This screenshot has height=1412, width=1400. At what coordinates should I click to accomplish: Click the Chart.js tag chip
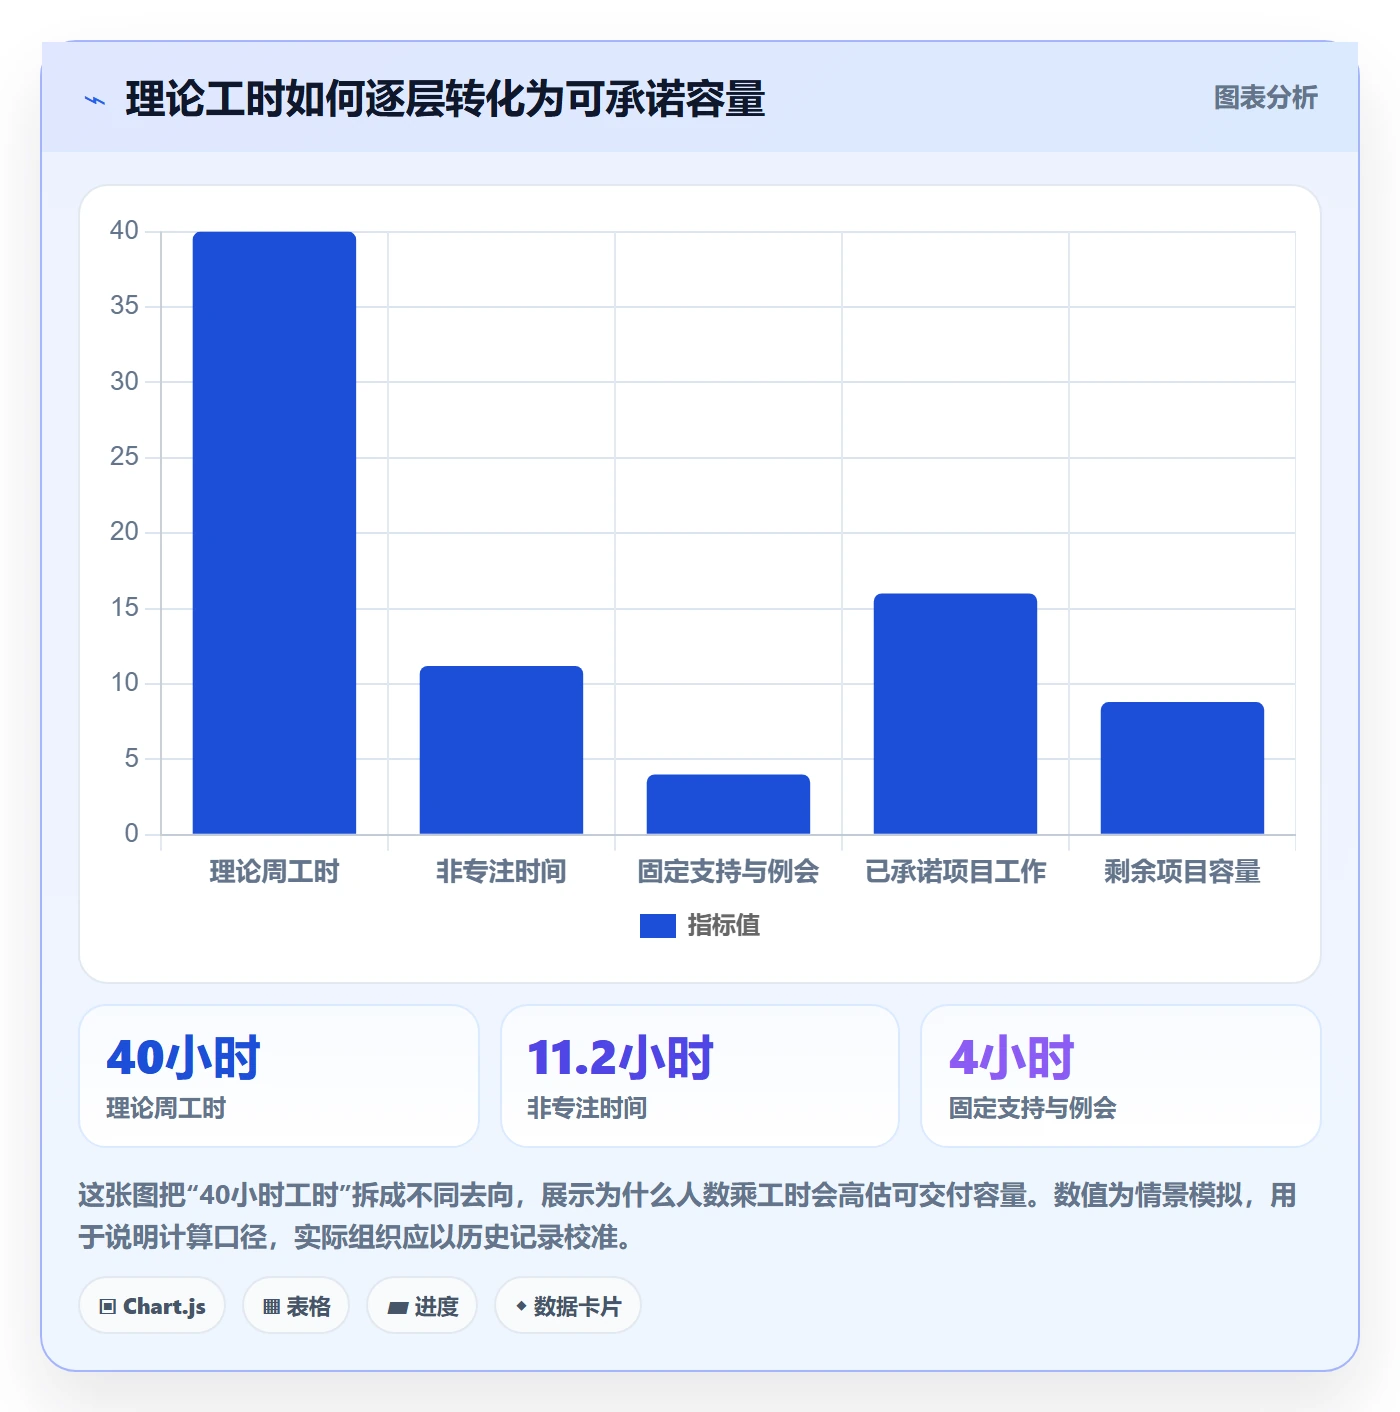[x=152, y=1306]
